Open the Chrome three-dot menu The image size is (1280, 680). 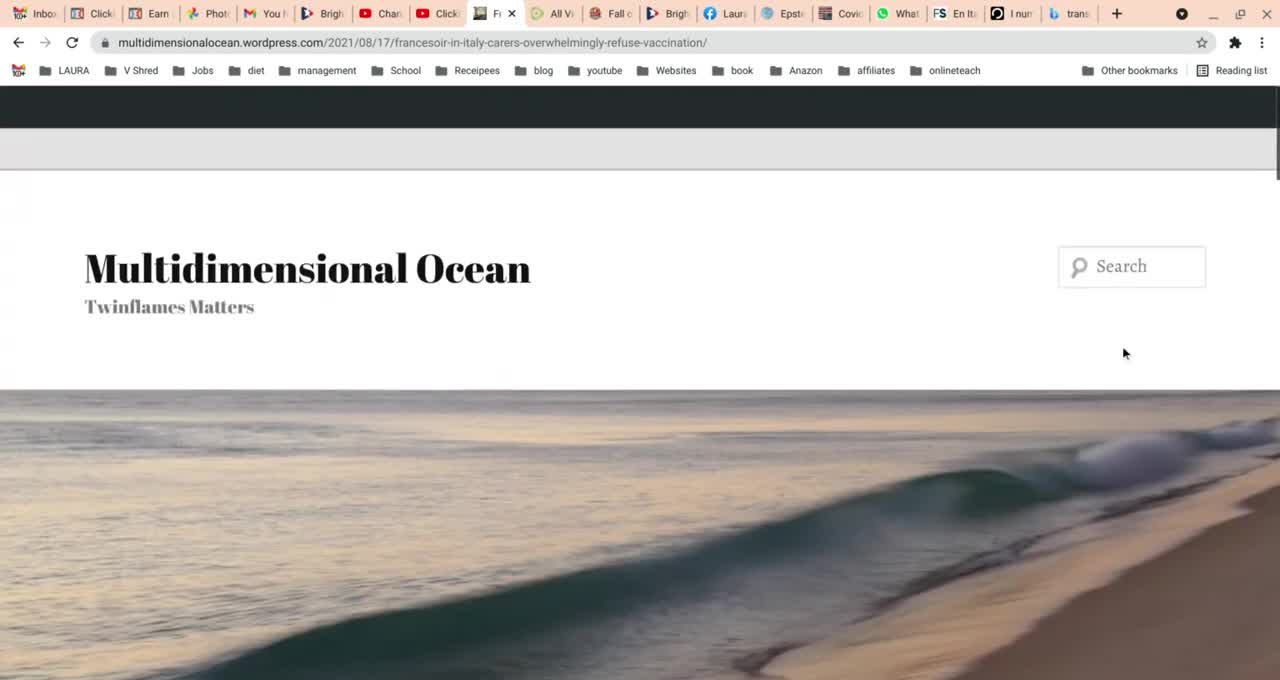[1262, 43]
